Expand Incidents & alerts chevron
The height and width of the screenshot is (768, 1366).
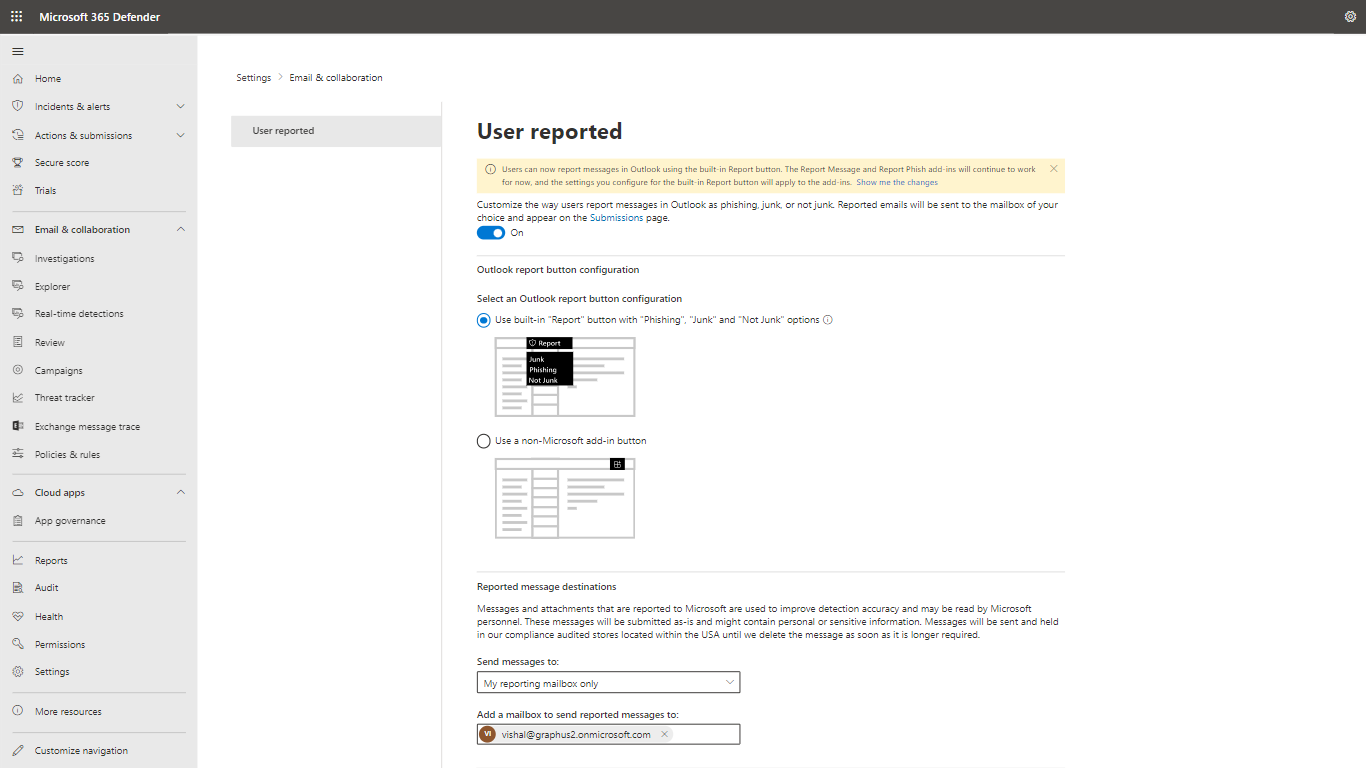tap(180, 106)
